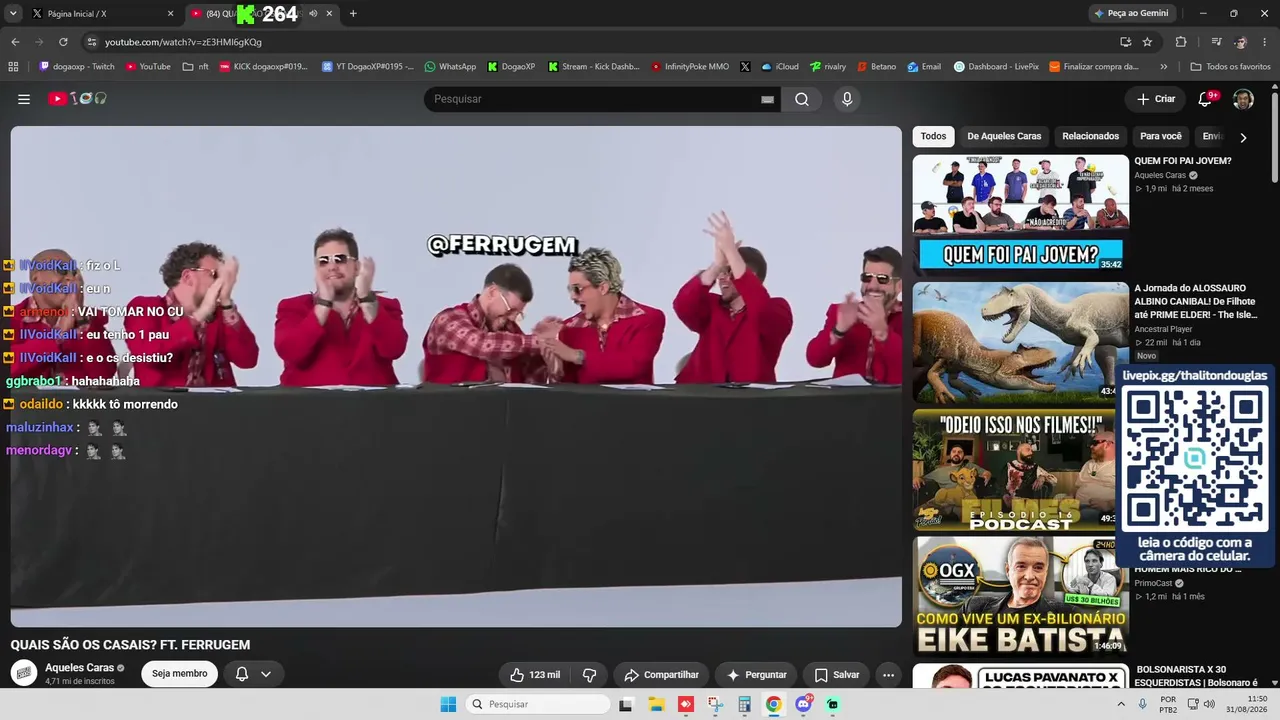Screen dimensions: 1280x720
Task: Click the YouTube search input field
Action: click(590, 99)
